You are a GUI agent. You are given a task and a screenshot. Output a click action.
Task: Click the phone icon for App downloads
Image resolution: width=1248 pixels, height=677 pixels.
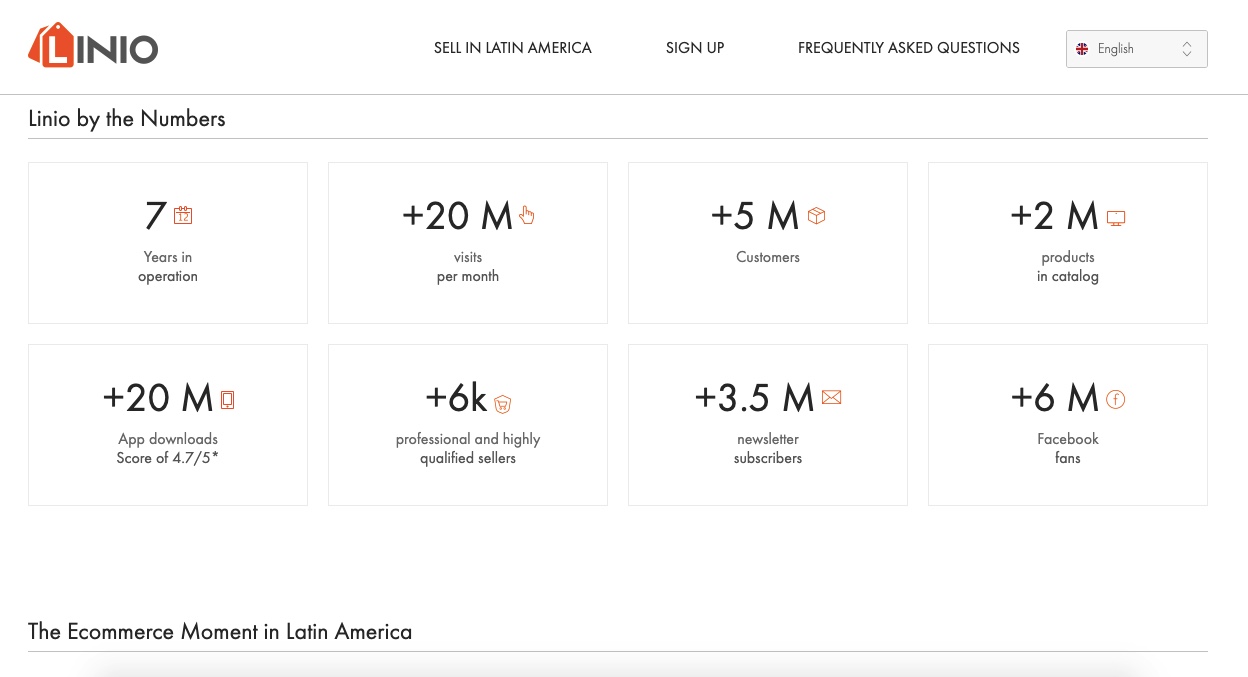pyautogui.click(x=227, y=400)
